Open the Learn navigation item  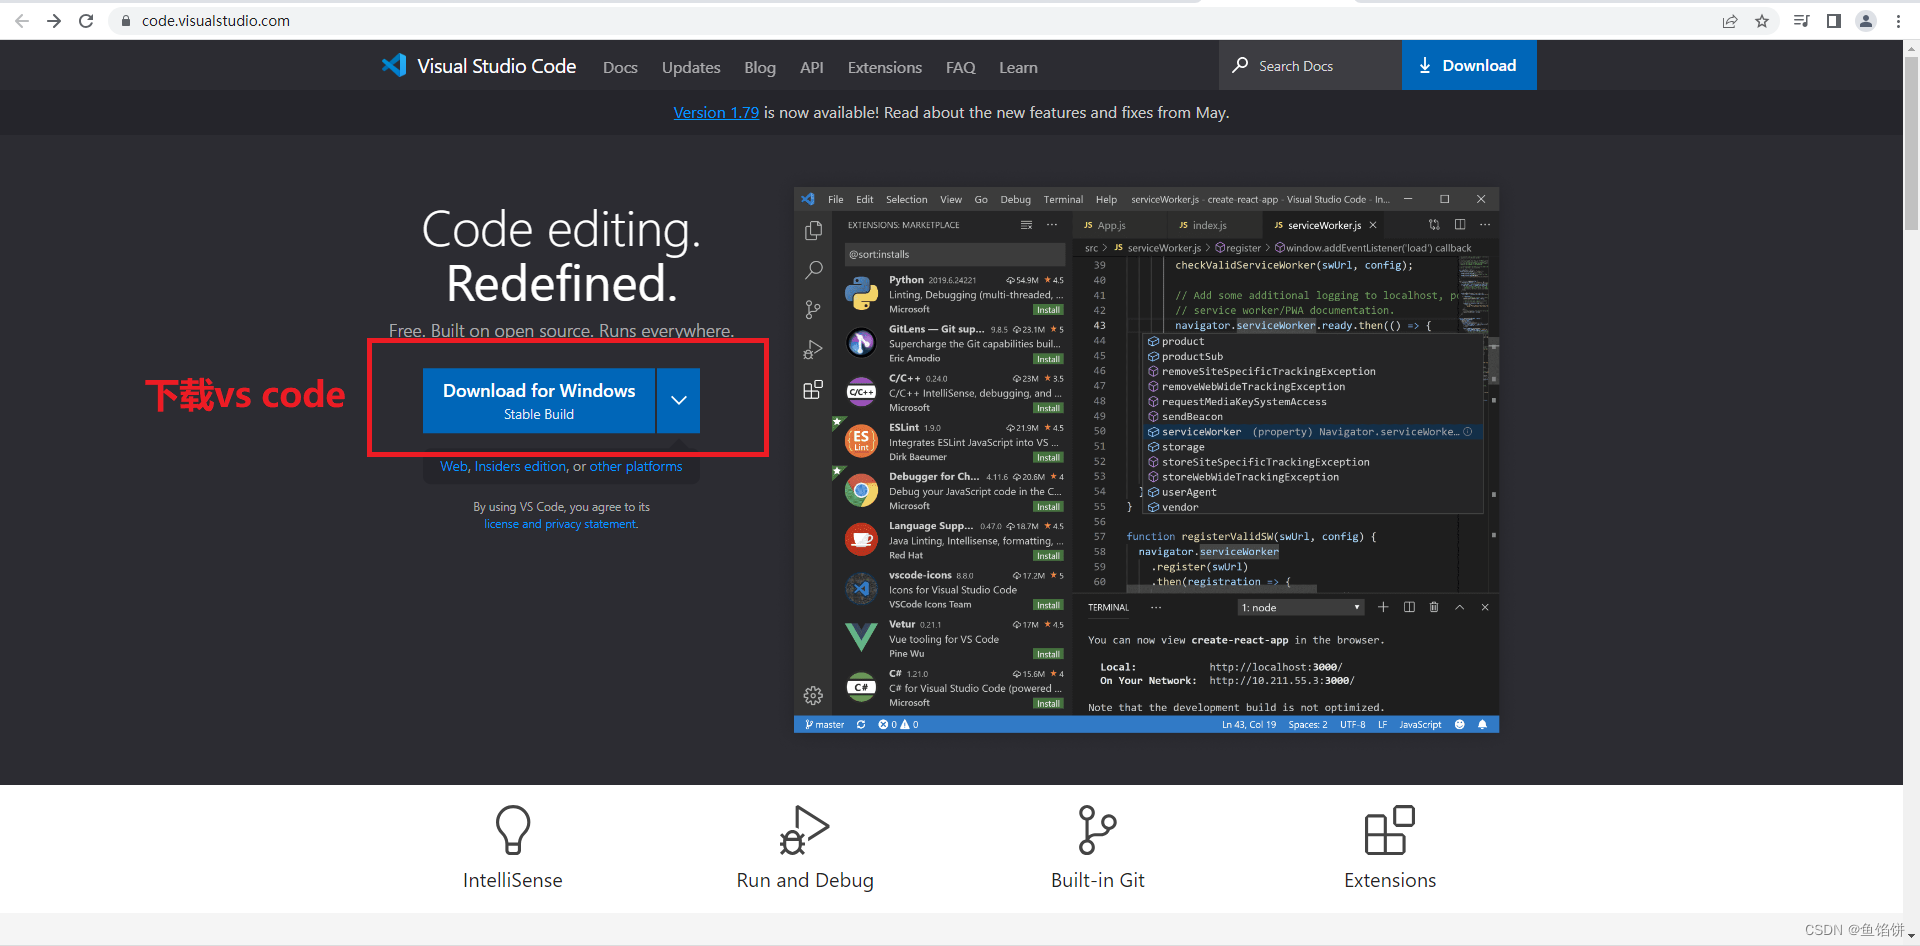[x=1018, y=67]
